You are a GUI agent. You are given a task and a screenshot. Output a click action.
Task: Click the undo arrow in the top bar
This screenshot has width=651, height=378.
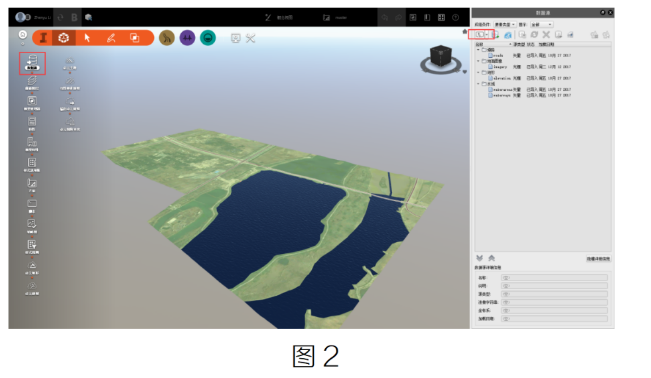(x=385, y=17)
